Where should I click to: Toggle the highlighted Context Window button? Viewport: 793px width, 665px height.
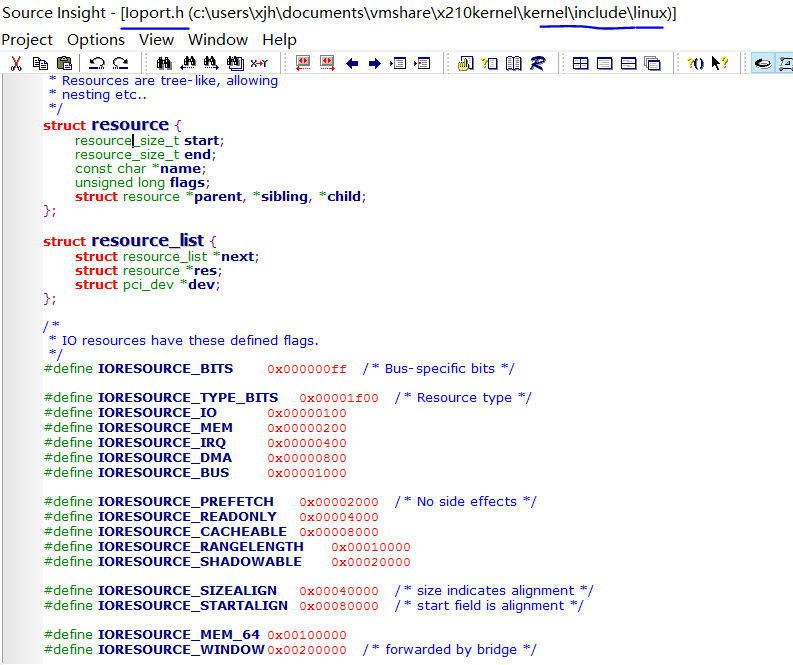point(763,63)
